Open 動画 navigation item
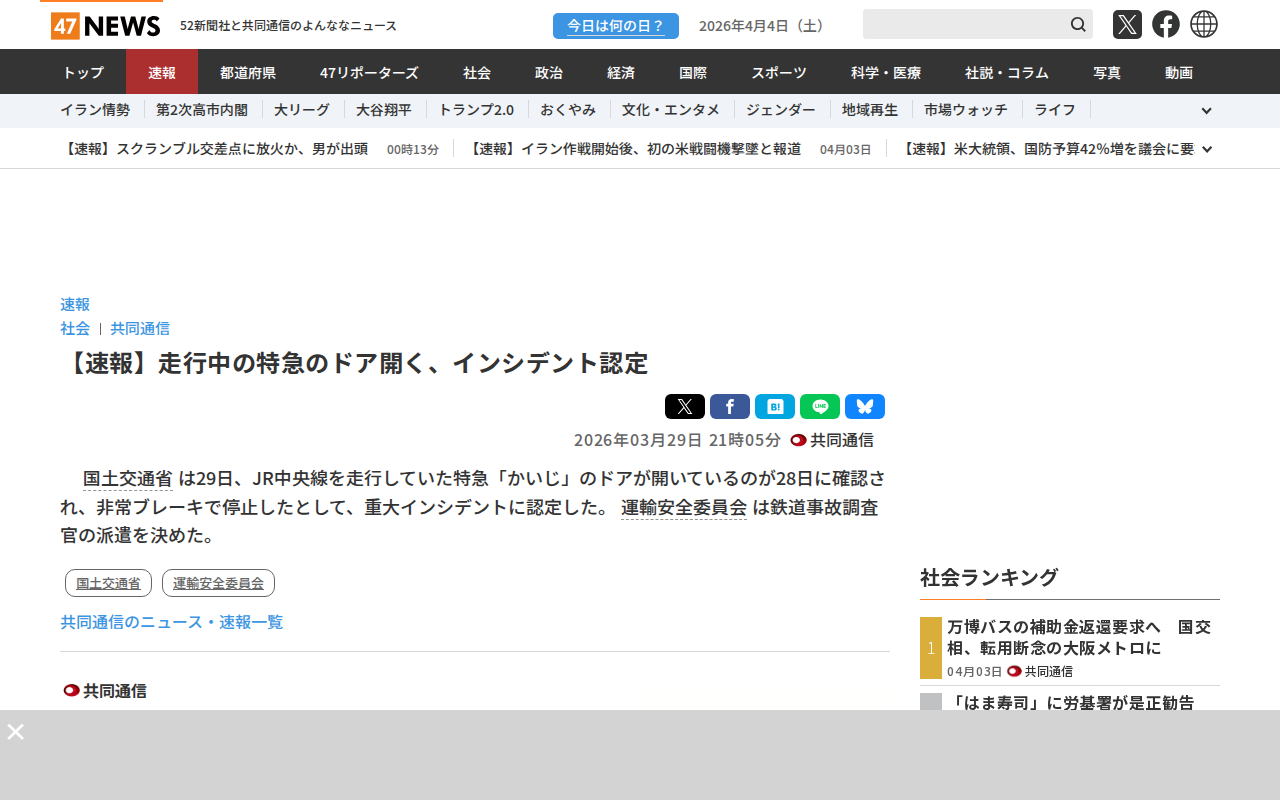This screenshot has width=1280, height=800. coord(1179,72)
